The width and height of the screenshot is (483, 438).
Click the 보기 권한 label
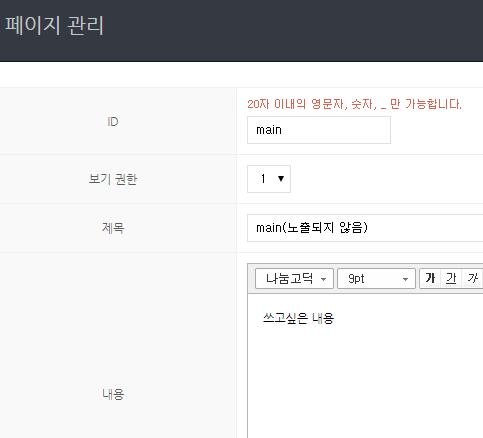pos(113,179)
